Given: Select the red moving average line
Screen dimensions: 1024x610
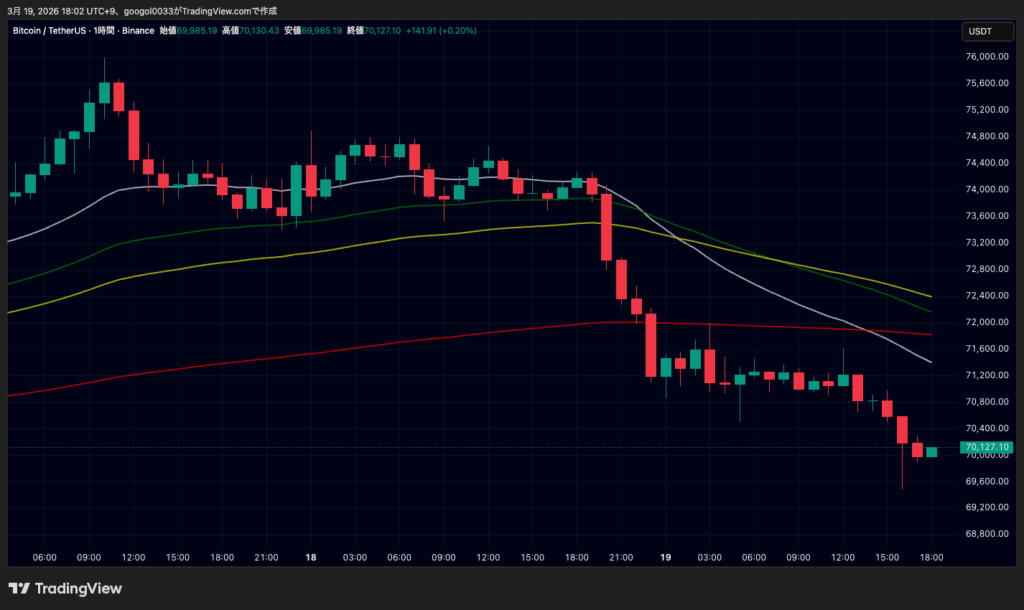Looking at the screenshot, I should pos(400,342).
